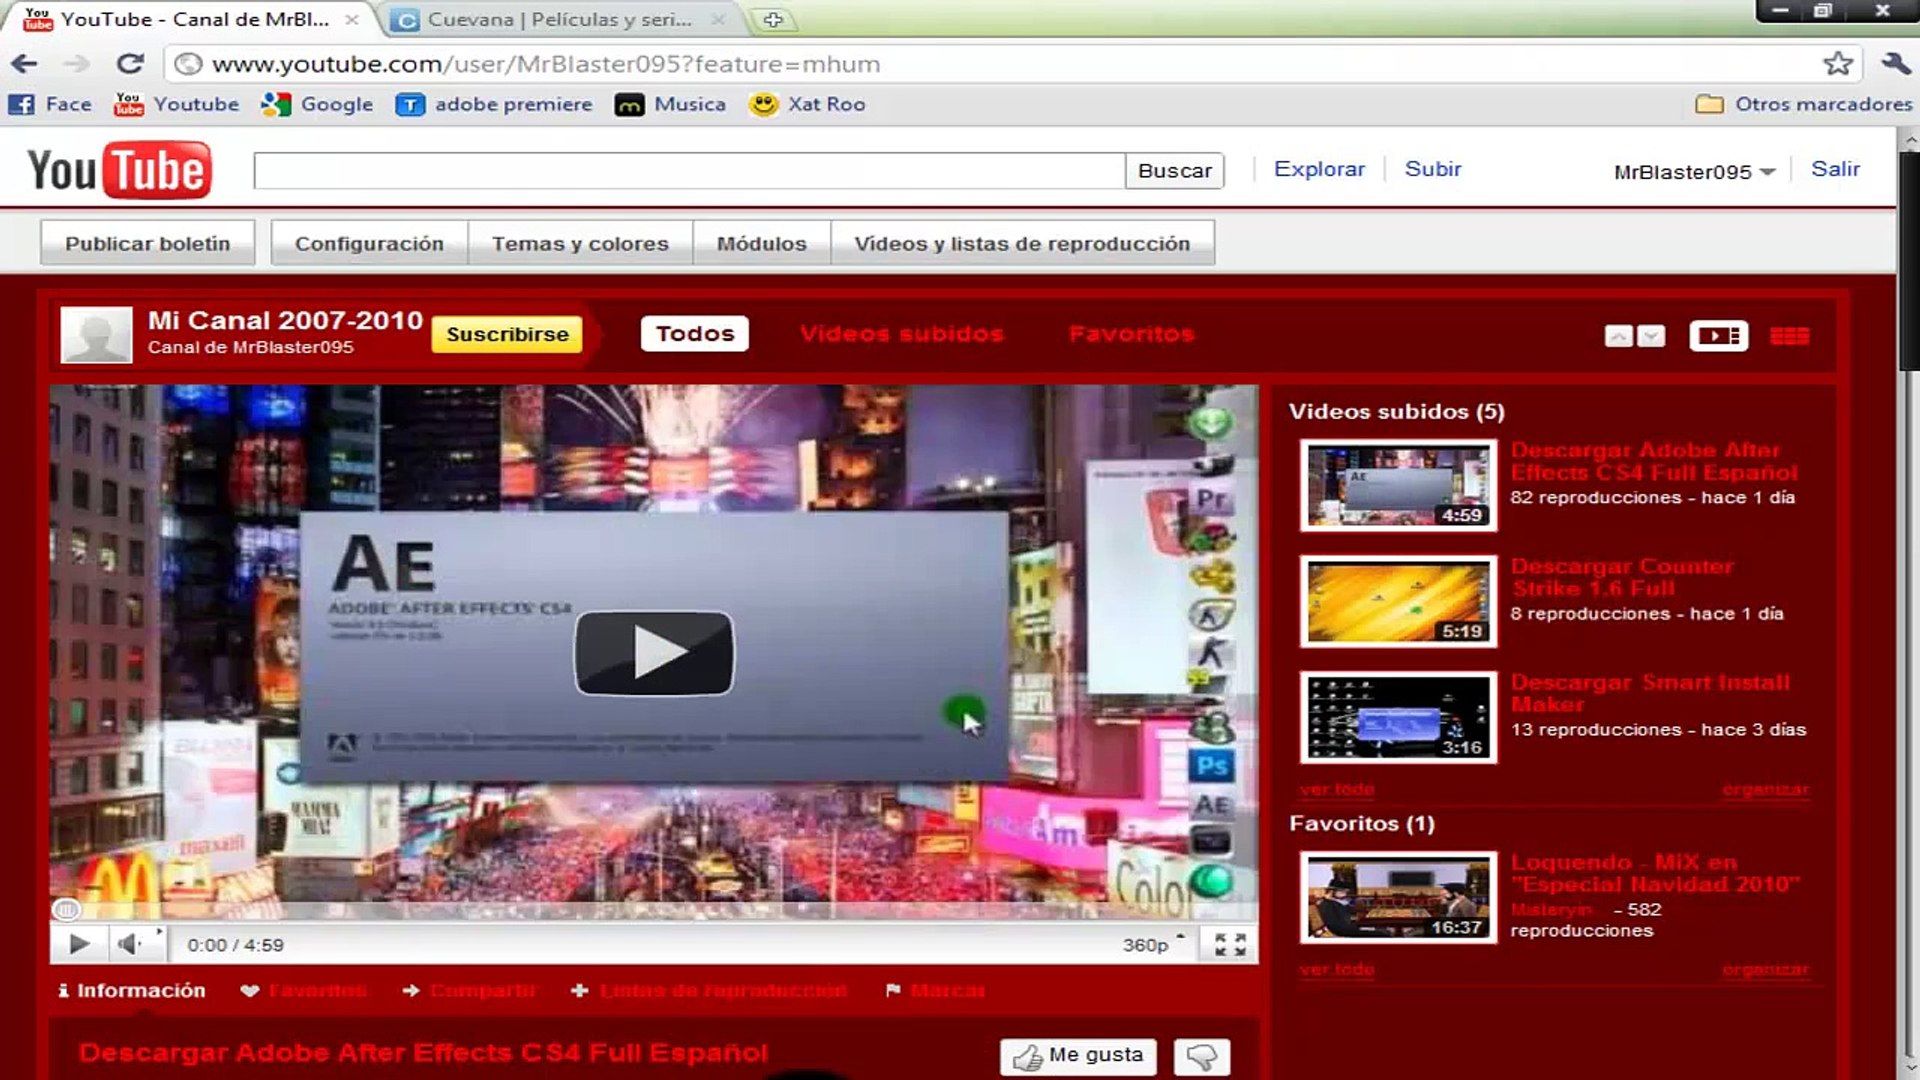Mute the video with speaker icon

point(130,944)
